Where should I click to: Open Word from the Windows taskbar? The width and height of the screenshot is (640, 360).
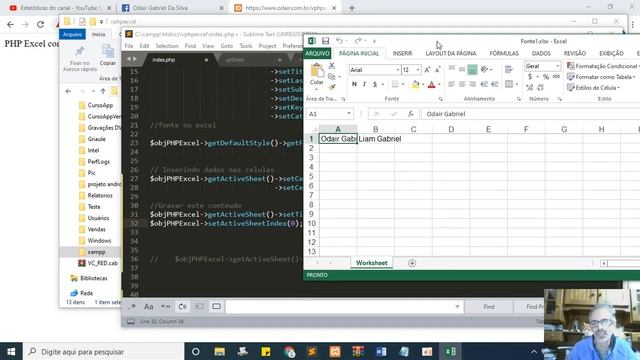(381, 351)
